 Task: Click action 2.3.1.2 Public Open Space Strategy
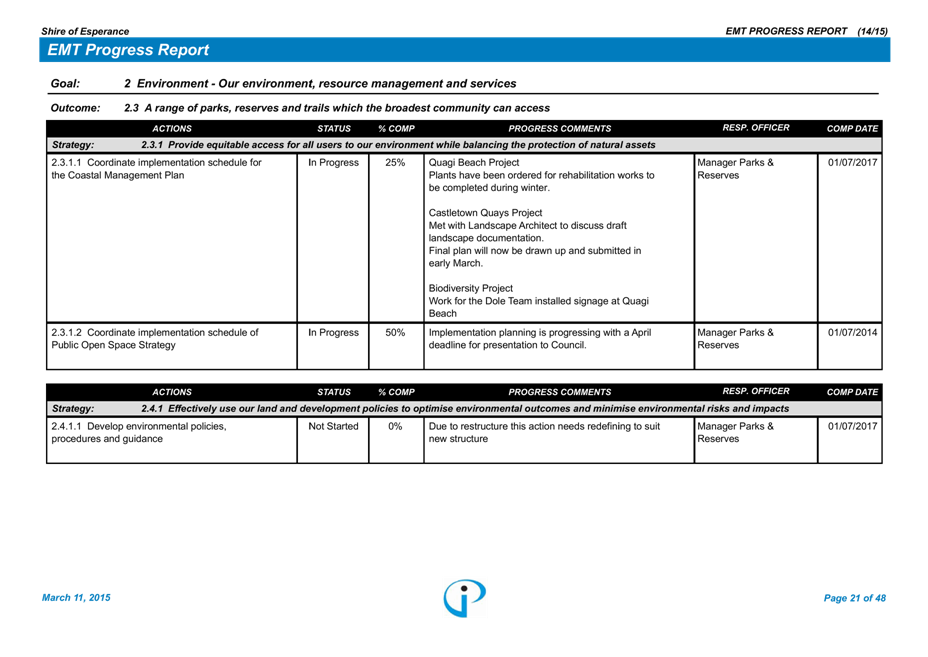point(154,339)
